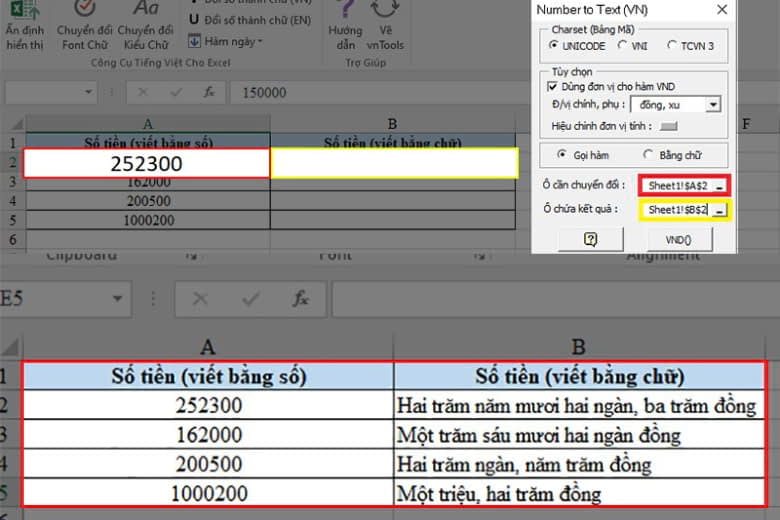Expand the Đ/vị chính, phụ dropdown
780x520 pixels.
coord(713,104)
